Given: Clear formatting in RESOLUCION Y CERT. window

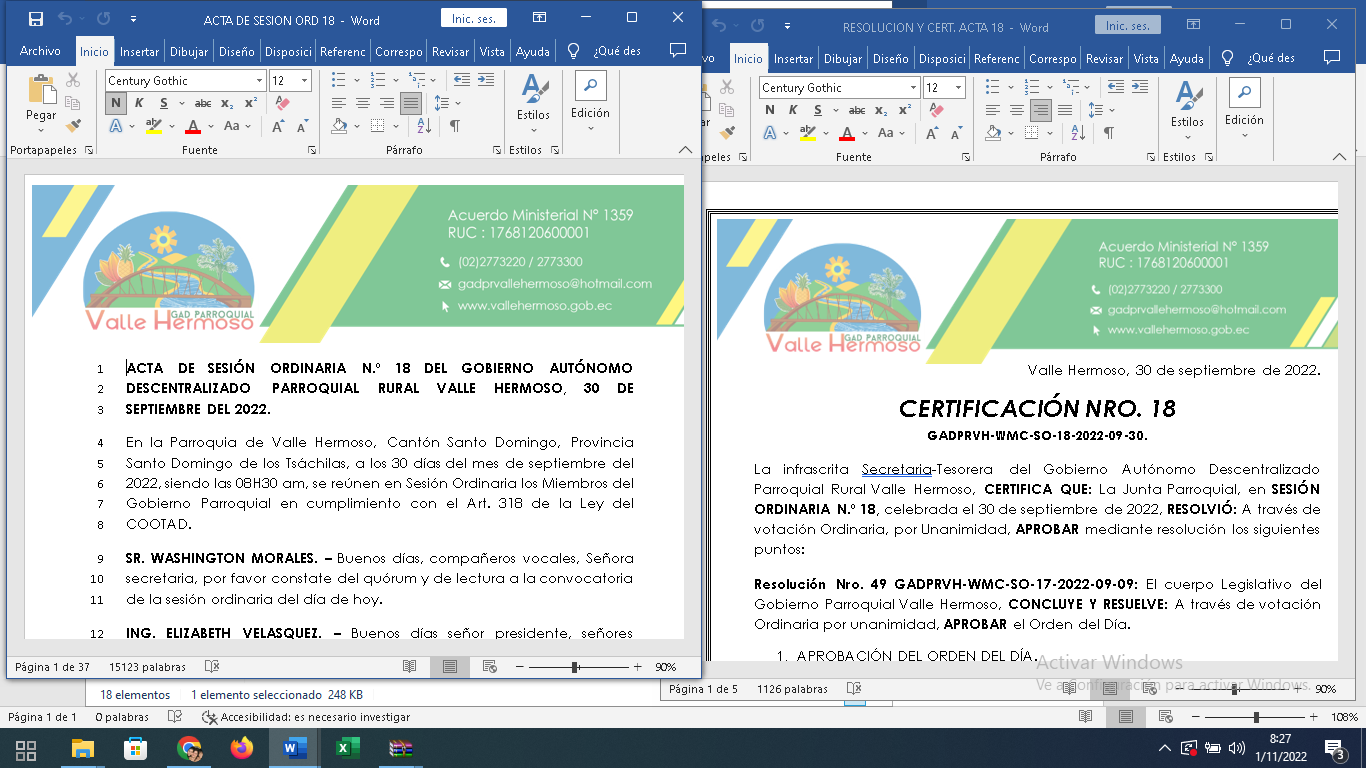Looking at the screenshot, I should tap(935, 110).
